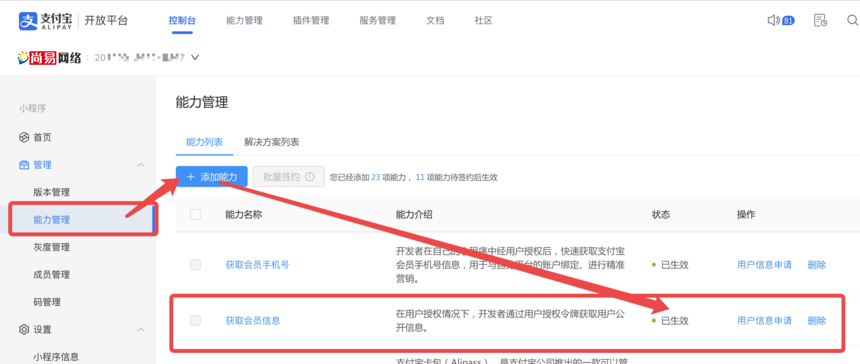Click the 能力介绍 column header

pos(414,214)
